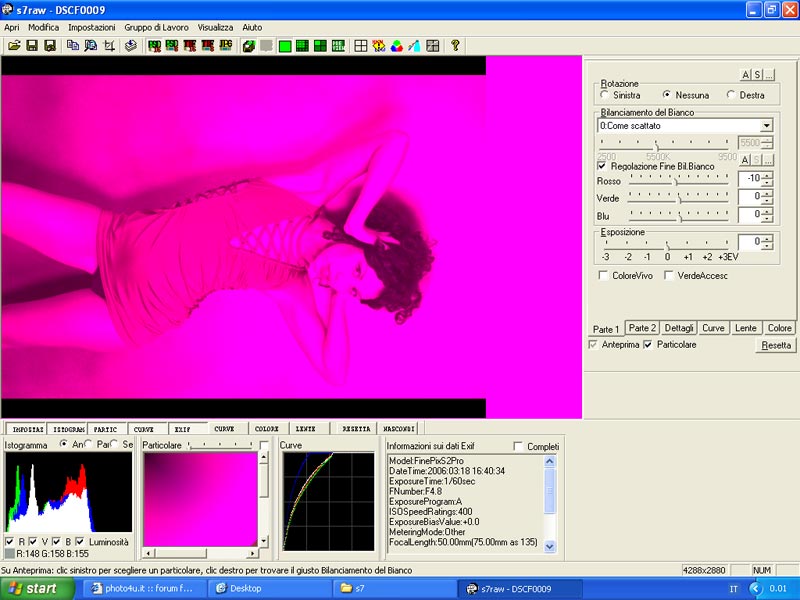Image resolution: width=800 pixels, height=600 pixels.
Task: Open the Visualizza menu
Action: pyautogui.click(x=215, y=28)
